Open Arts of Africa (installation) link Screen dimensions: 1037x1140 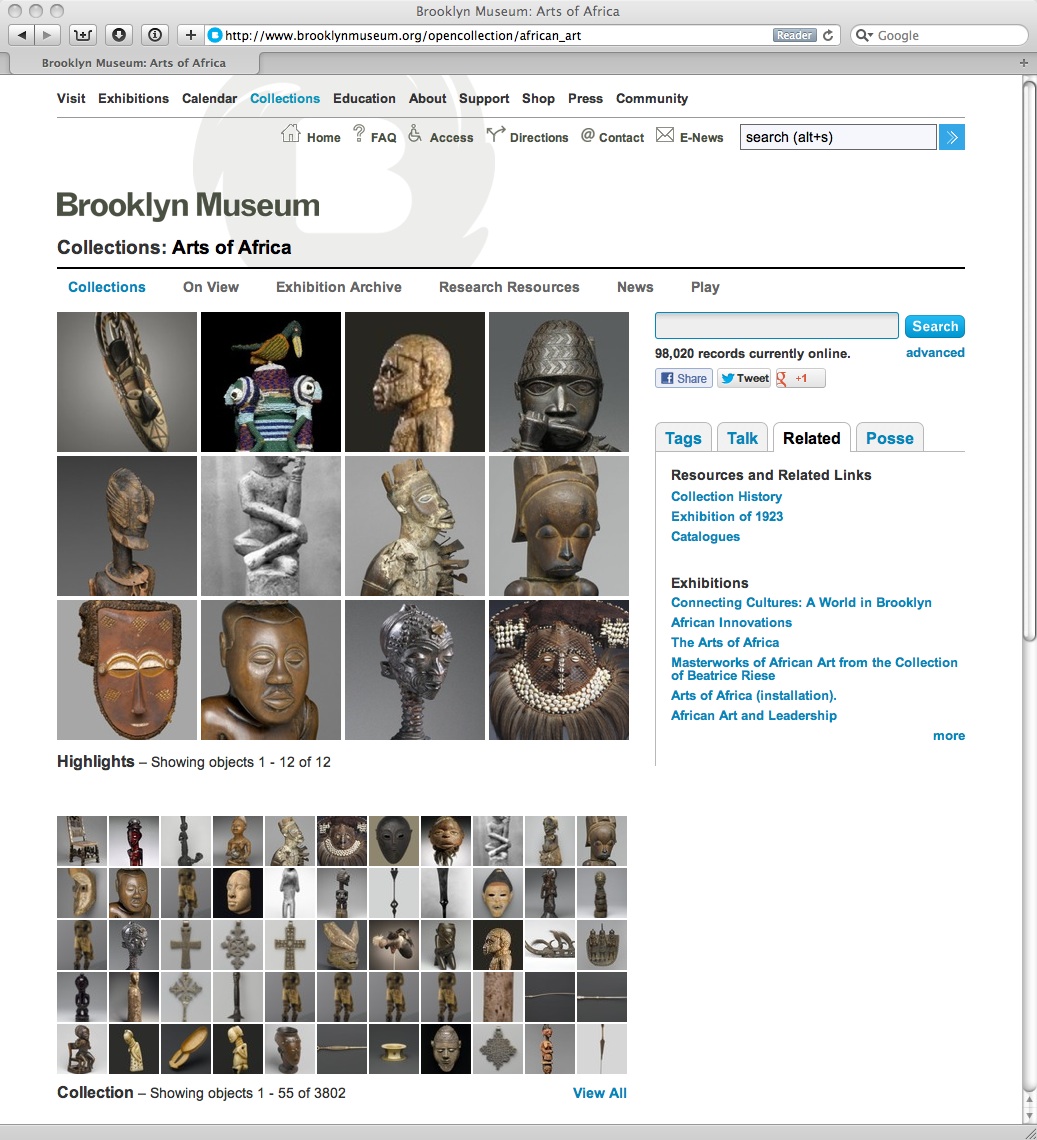point(753,696)
